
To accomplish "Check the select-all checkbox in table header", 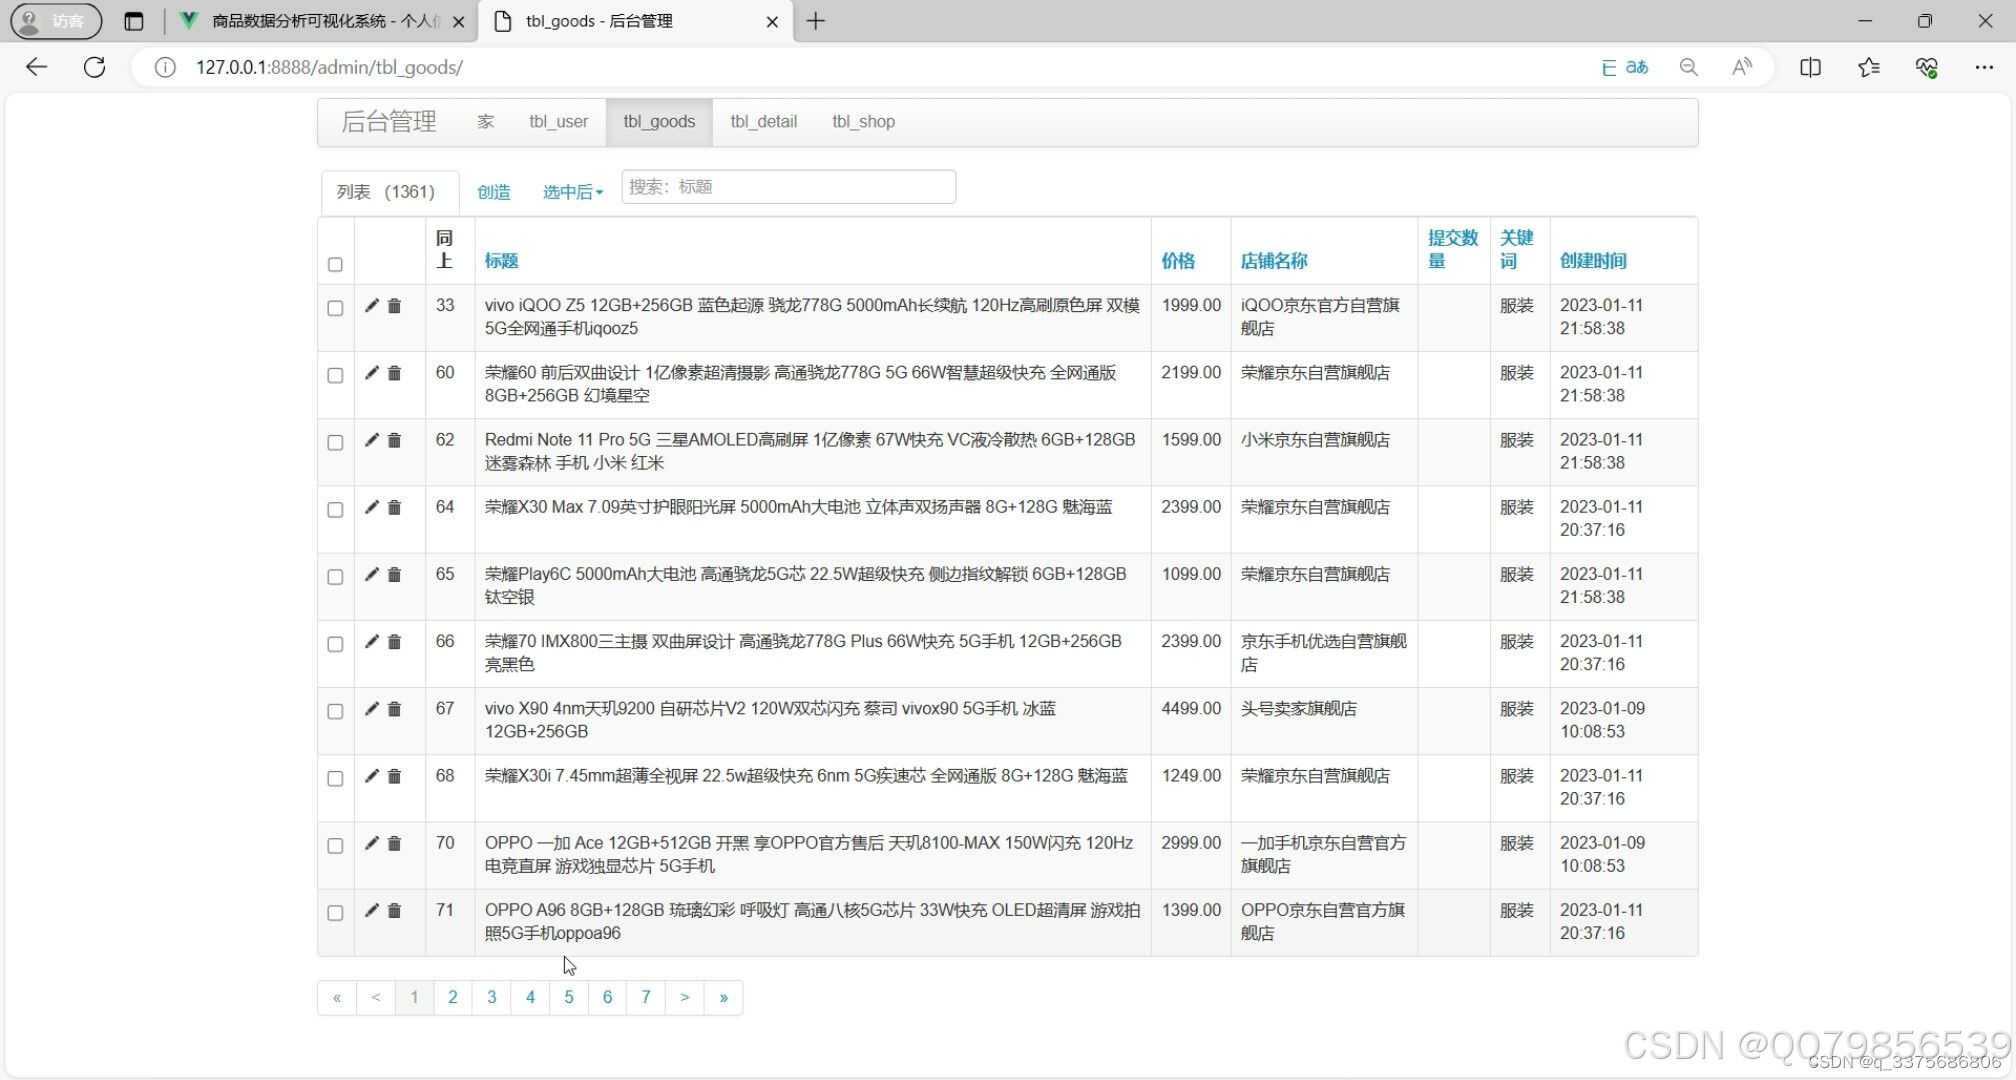I will (335, 264).
